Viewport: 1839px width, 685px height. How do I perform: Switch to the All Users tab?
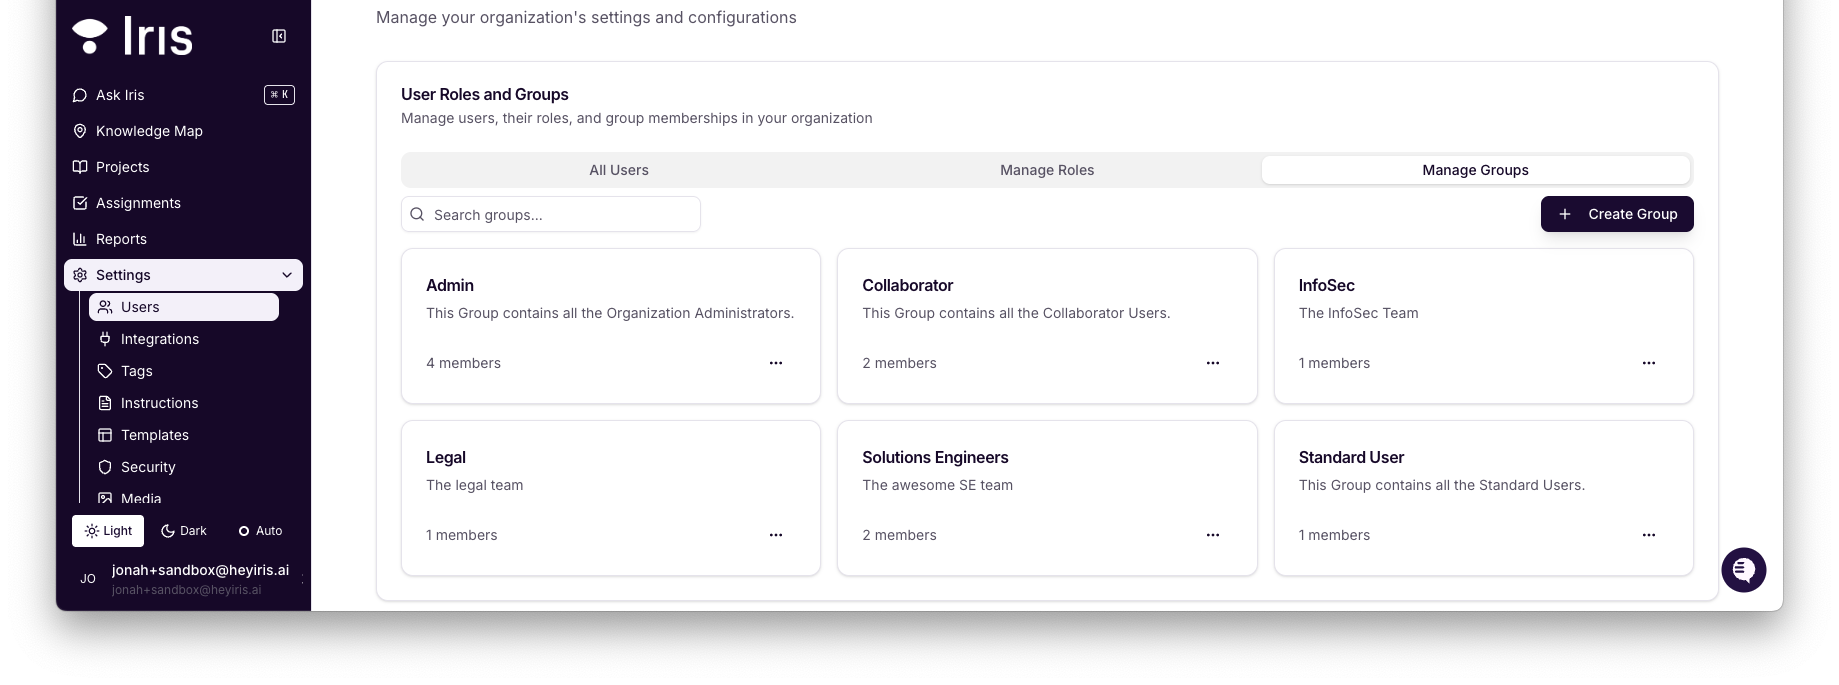coord(619,170)
